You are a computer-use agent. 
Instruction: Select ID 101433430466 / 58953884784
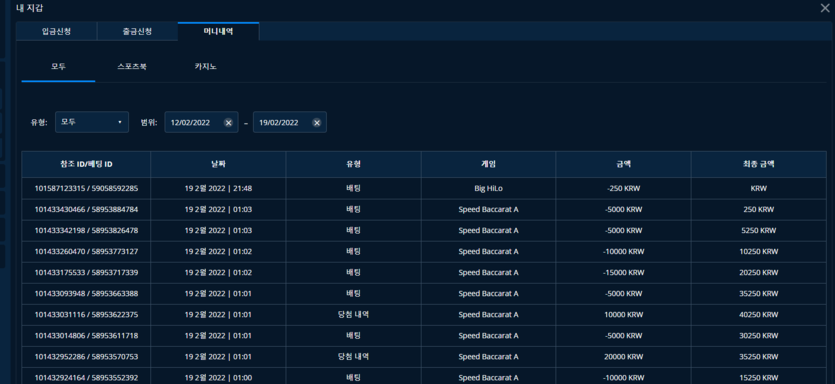(x=86, y=210)
